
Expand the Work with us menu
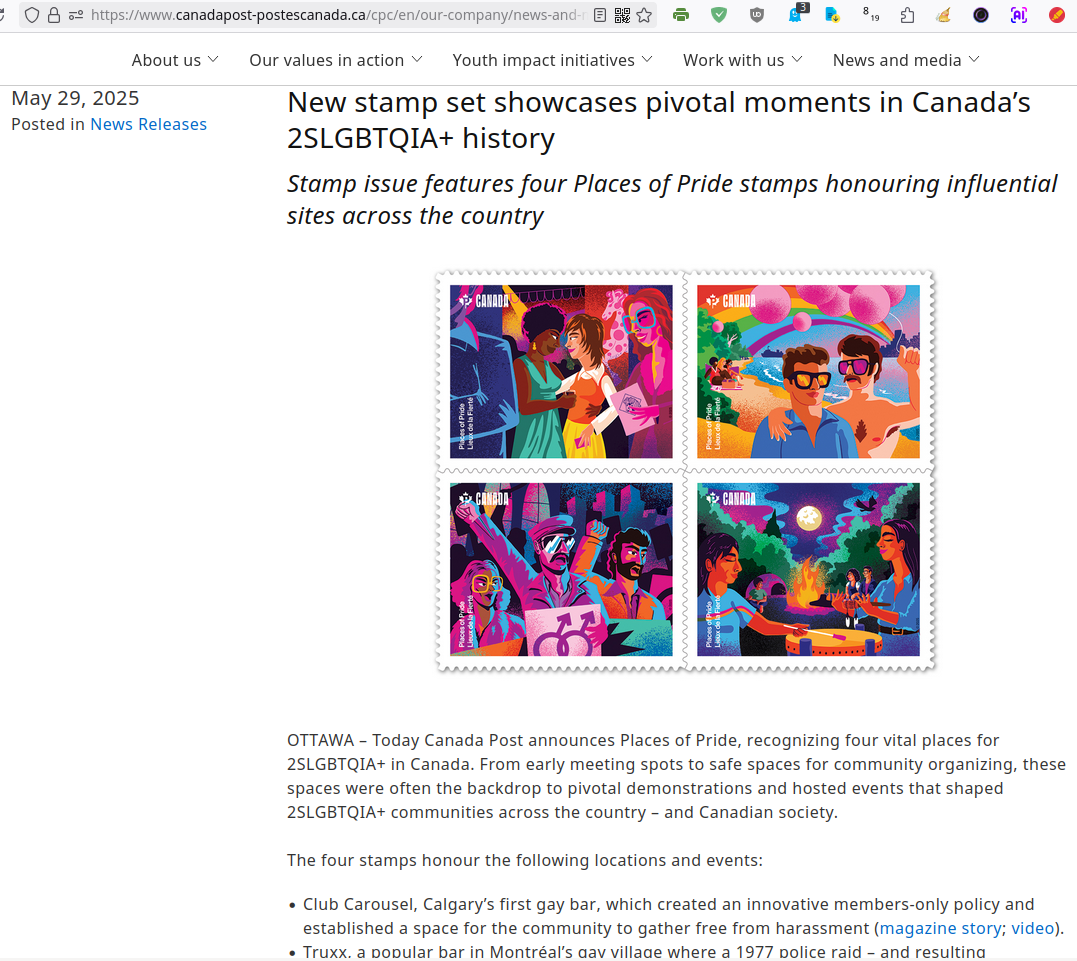pos(742,60)
